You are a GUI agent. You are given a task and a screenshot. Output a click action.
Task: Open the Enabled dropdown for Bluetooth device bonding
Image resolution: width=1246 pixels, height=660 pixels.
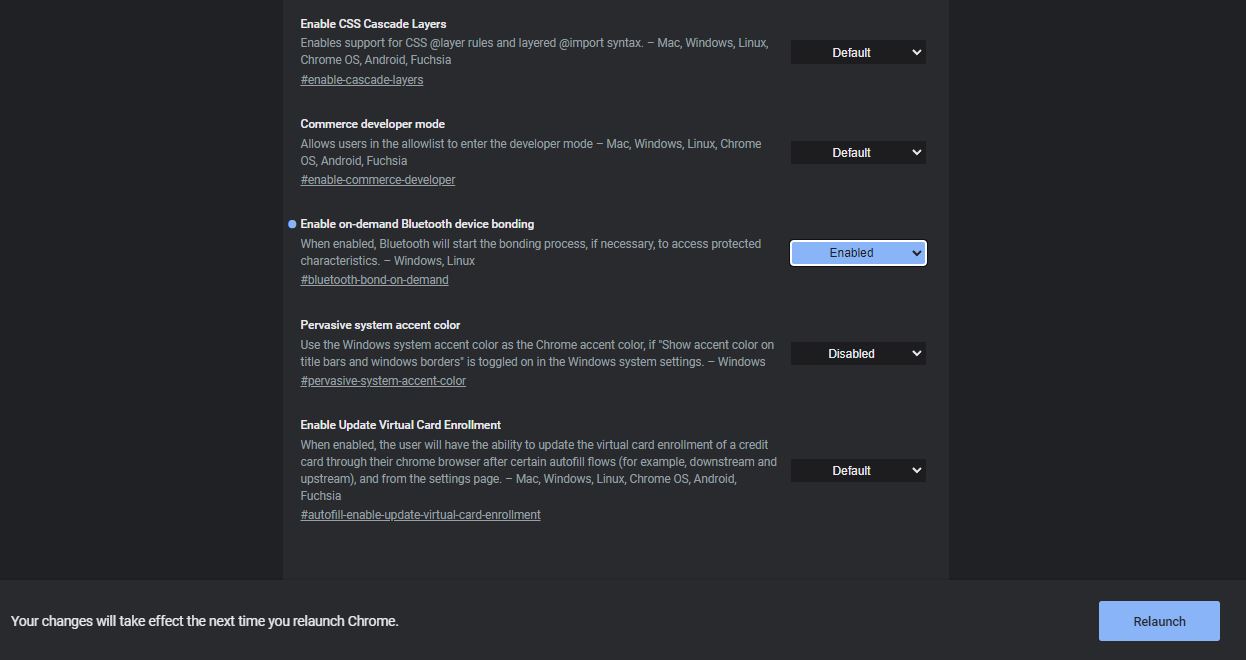pos(858,253)
